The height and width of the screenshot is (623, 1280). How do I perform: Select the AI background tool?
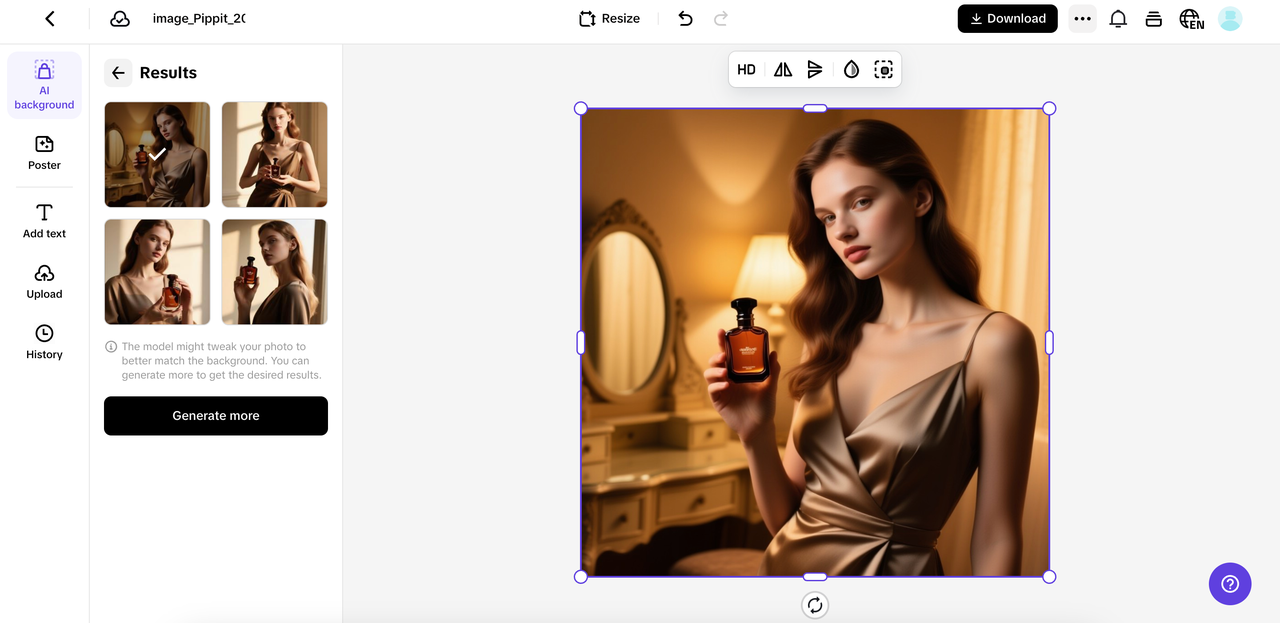click(44, 84)
